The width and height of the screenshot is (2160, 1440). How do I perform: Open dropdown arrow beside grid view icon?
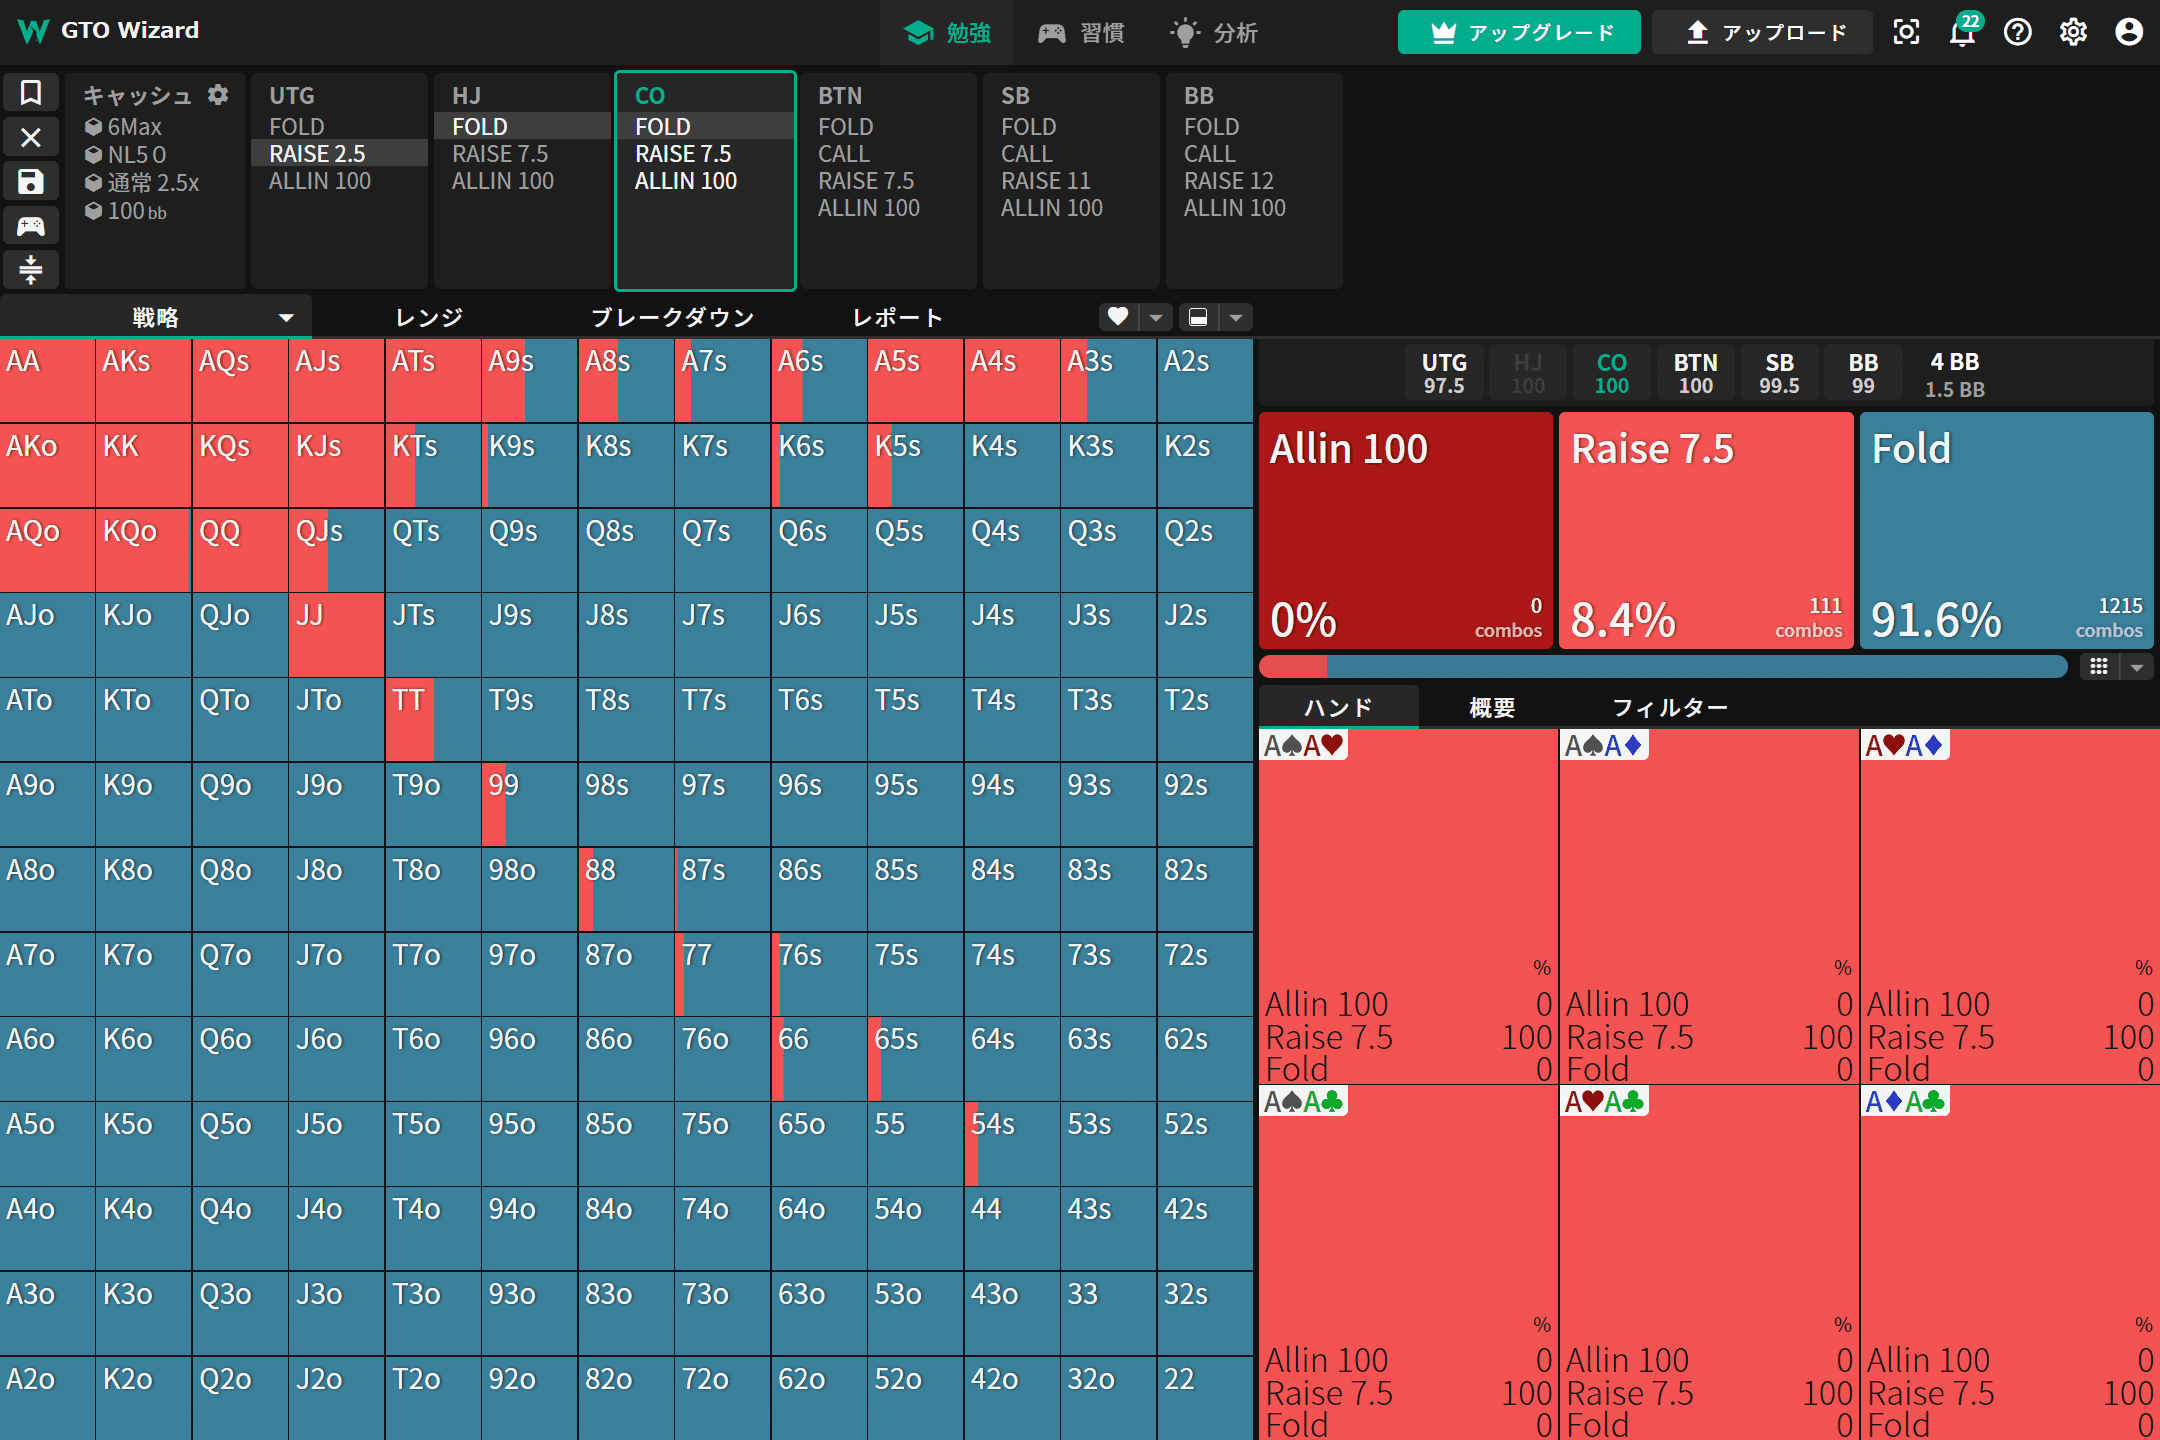2137,667
